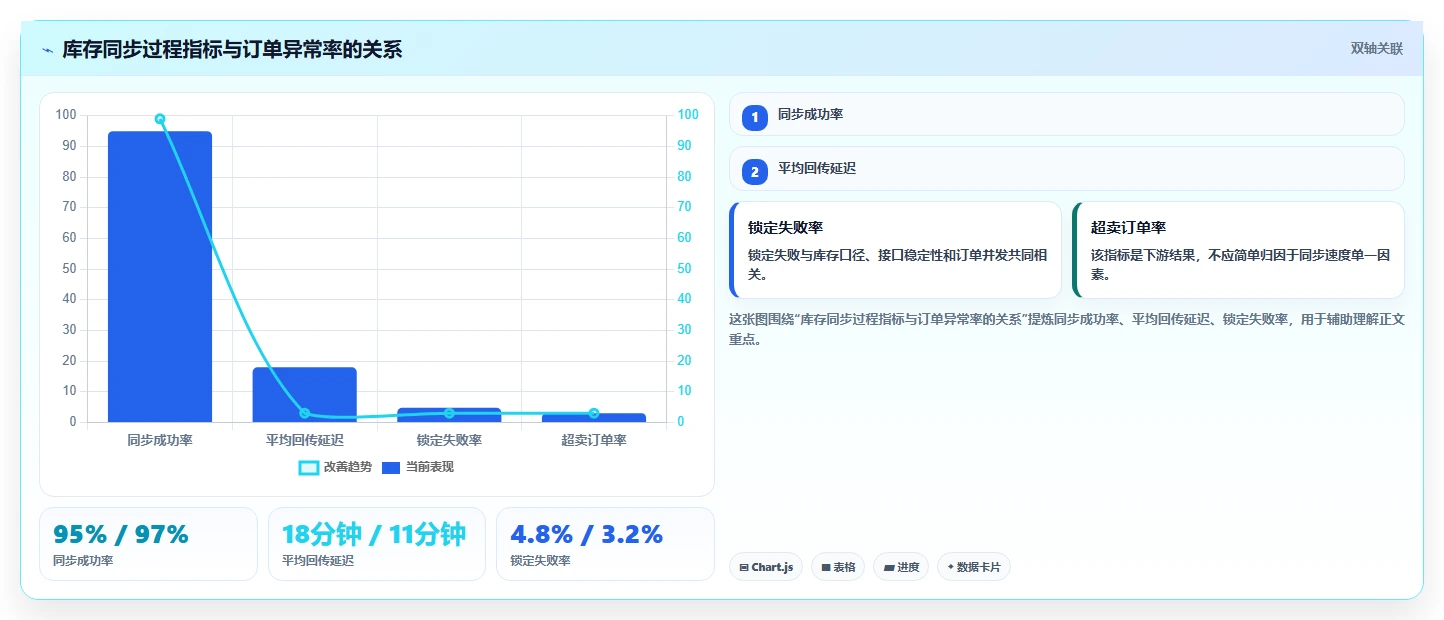Click the title 库存同步过程指标与订单异常率的关系

232,49
